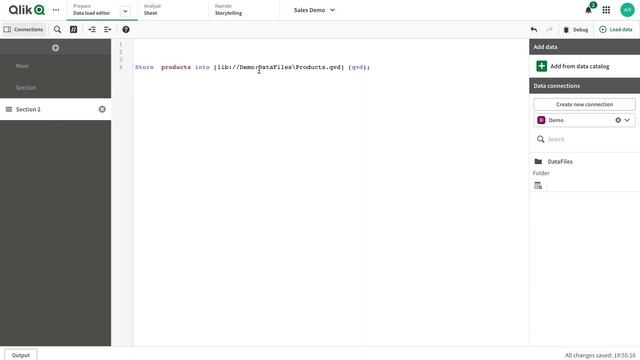
Task: Open the app launcher grid
Action: 606,10
